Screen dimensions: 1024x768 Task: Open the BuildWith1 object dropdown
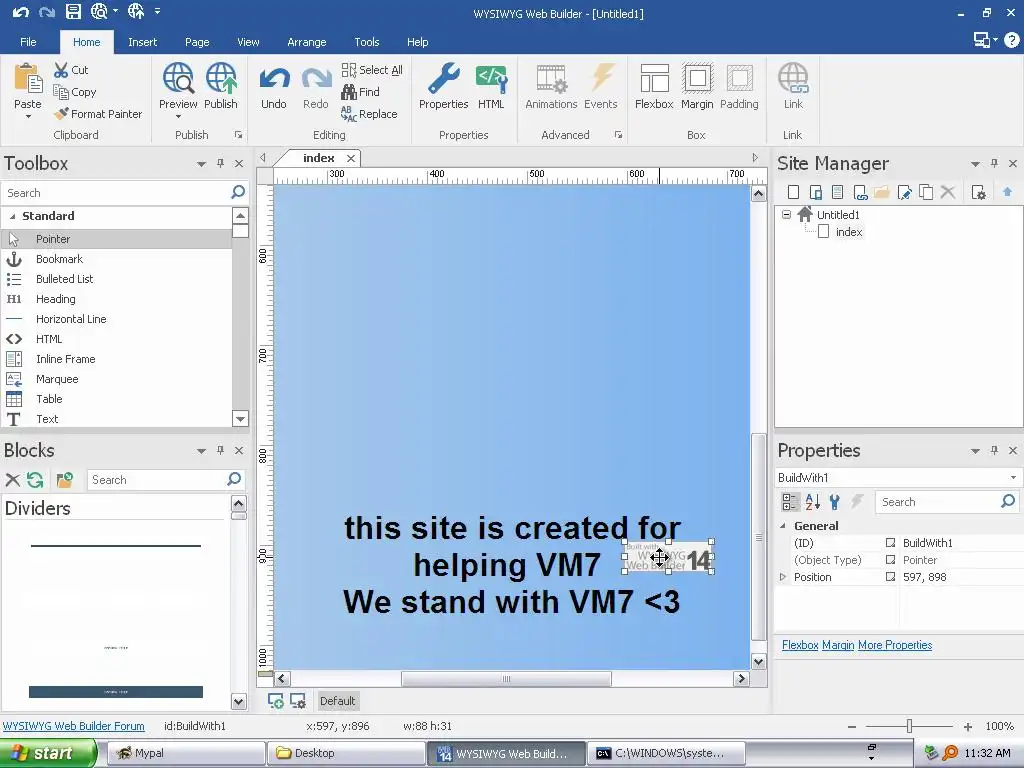(1013, 477)
